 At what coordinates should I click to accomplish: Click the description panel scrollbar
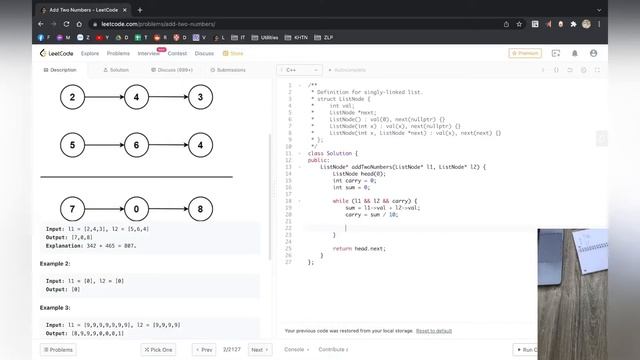click(269, 197)
